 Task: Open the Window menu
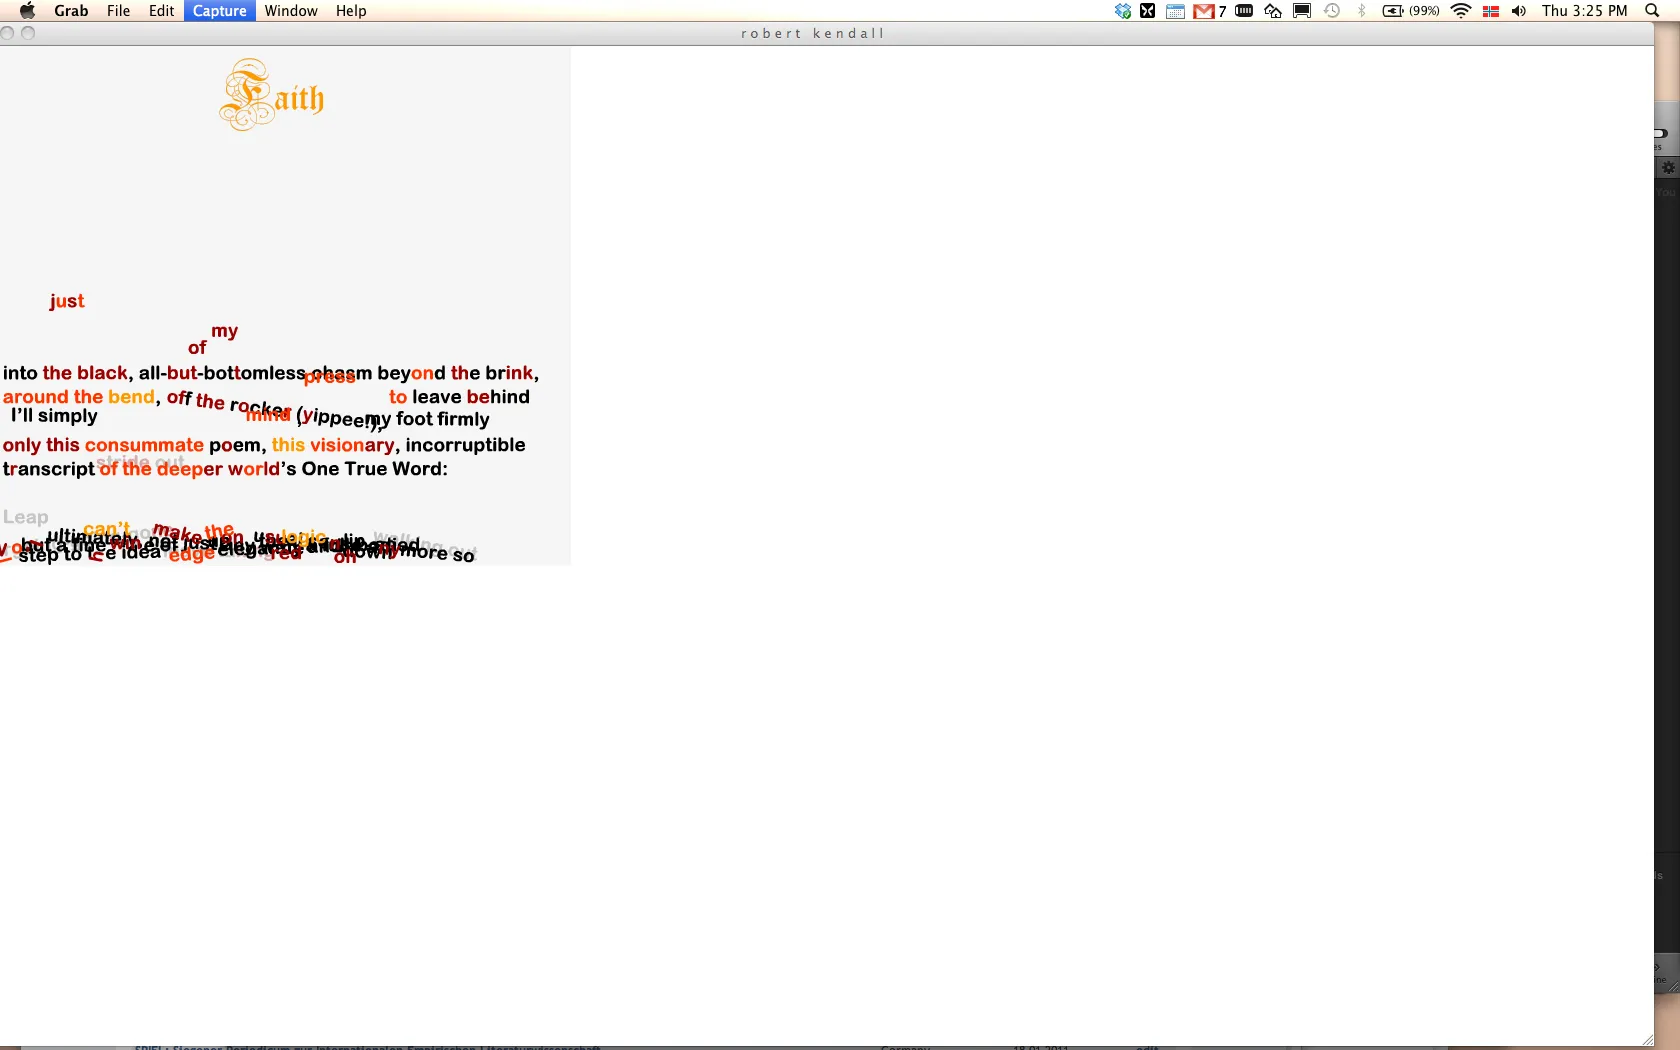pos(290,11)
